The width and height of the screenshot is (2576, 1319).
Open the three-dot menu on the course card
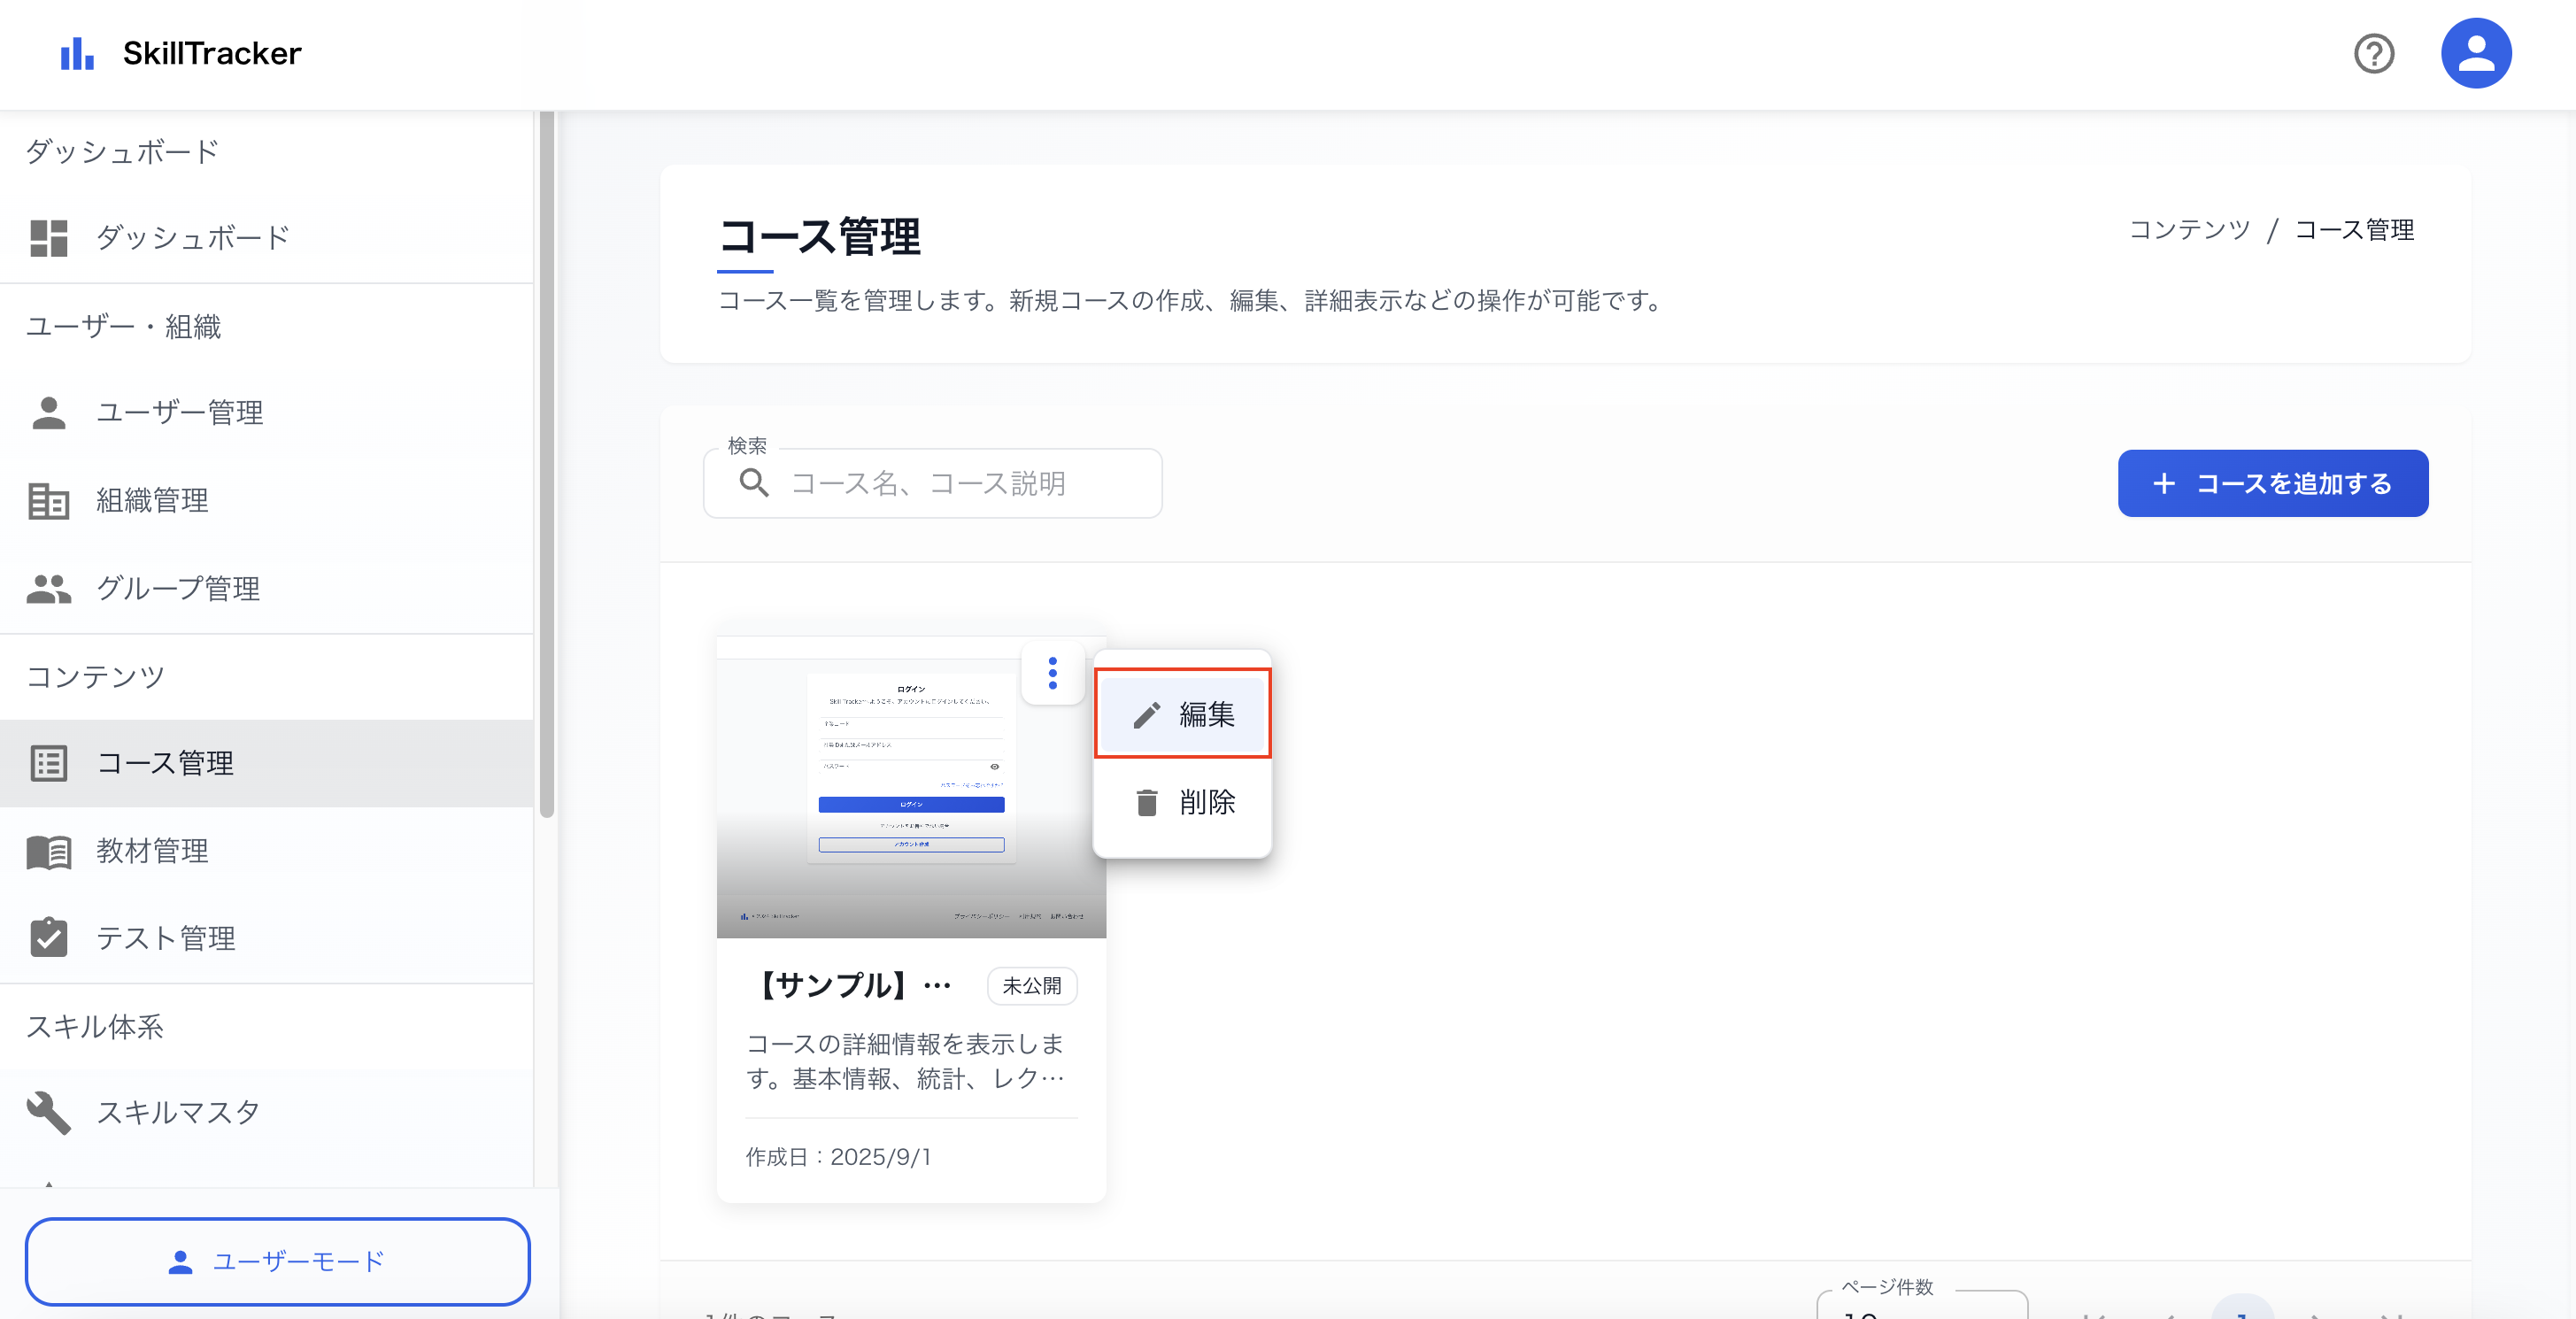click(1052, 674)
